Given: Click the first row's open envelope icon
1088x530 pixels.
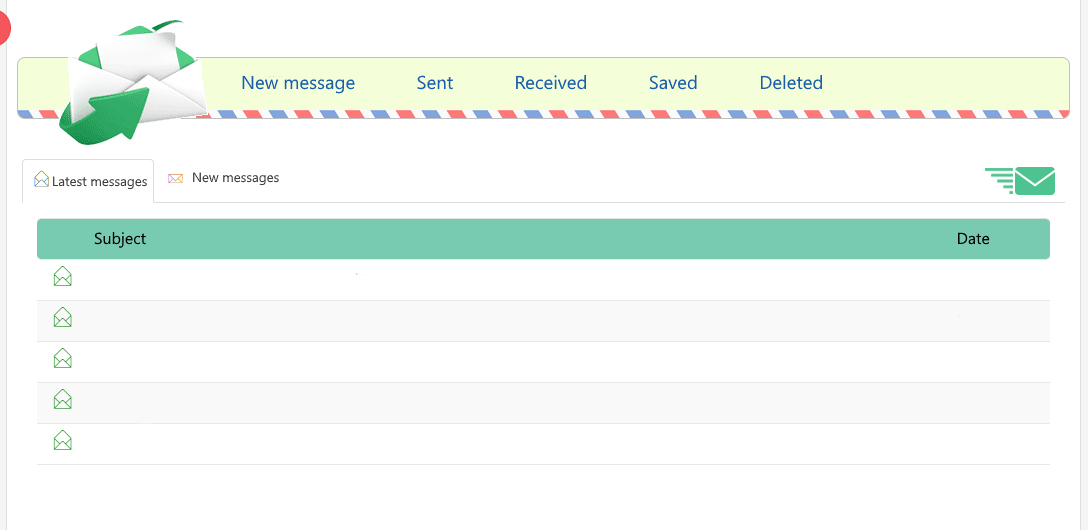Looking at the screenshot, I should 63,277.
